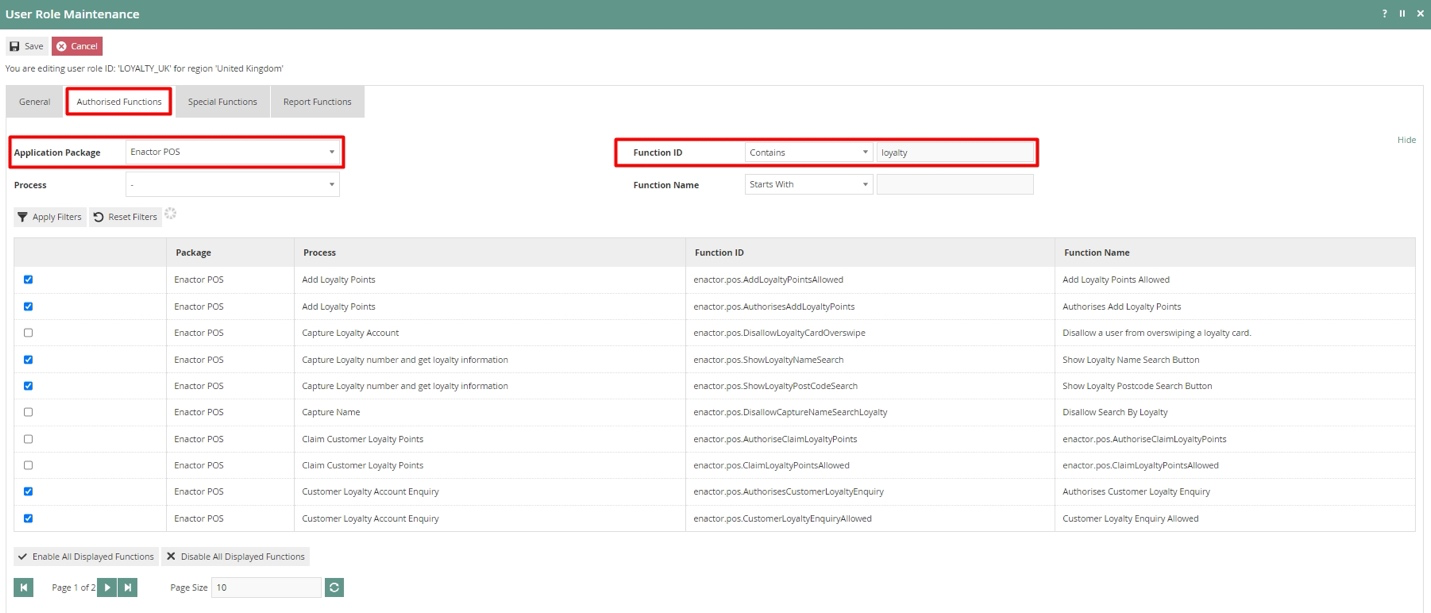Go to the last page with the skip-forward icon
Image resolution: width=1431 pixels, height=613 pixels.
pyautogui.click(x=125, y=587)
